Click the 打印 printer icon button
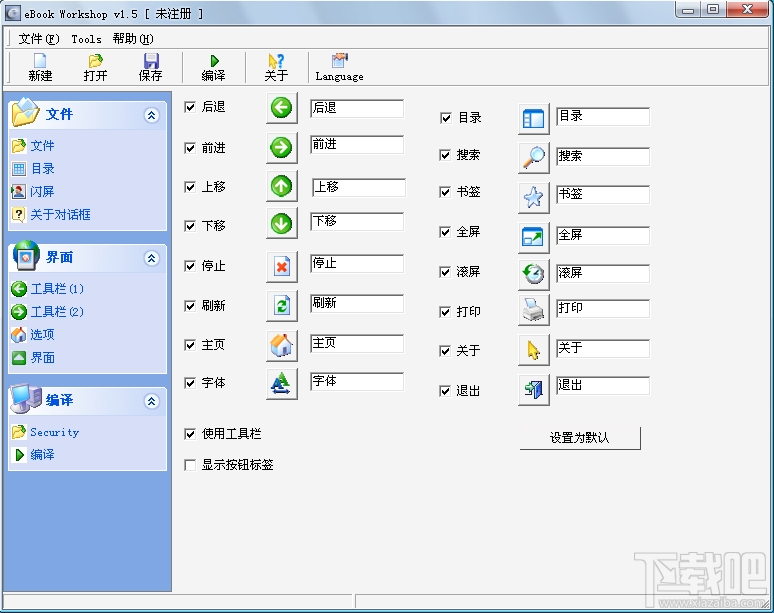The height and width of the screenshot is (613, 774). coord(534,310)
